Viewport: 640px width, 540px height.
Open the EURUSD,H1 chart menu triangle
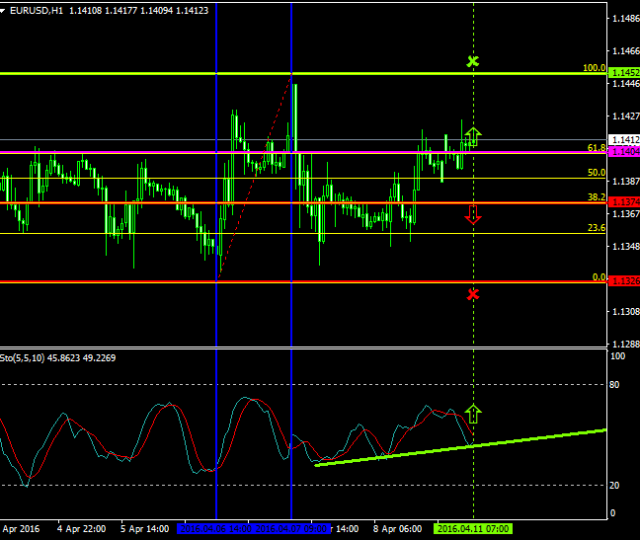(4, 9)
